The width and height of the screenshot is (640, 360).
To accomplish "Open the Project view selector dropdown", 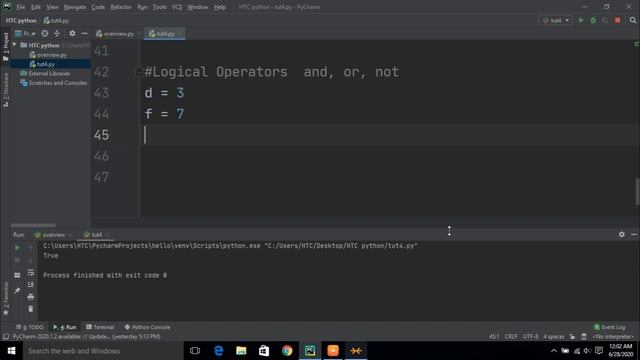I will [25, 33].
